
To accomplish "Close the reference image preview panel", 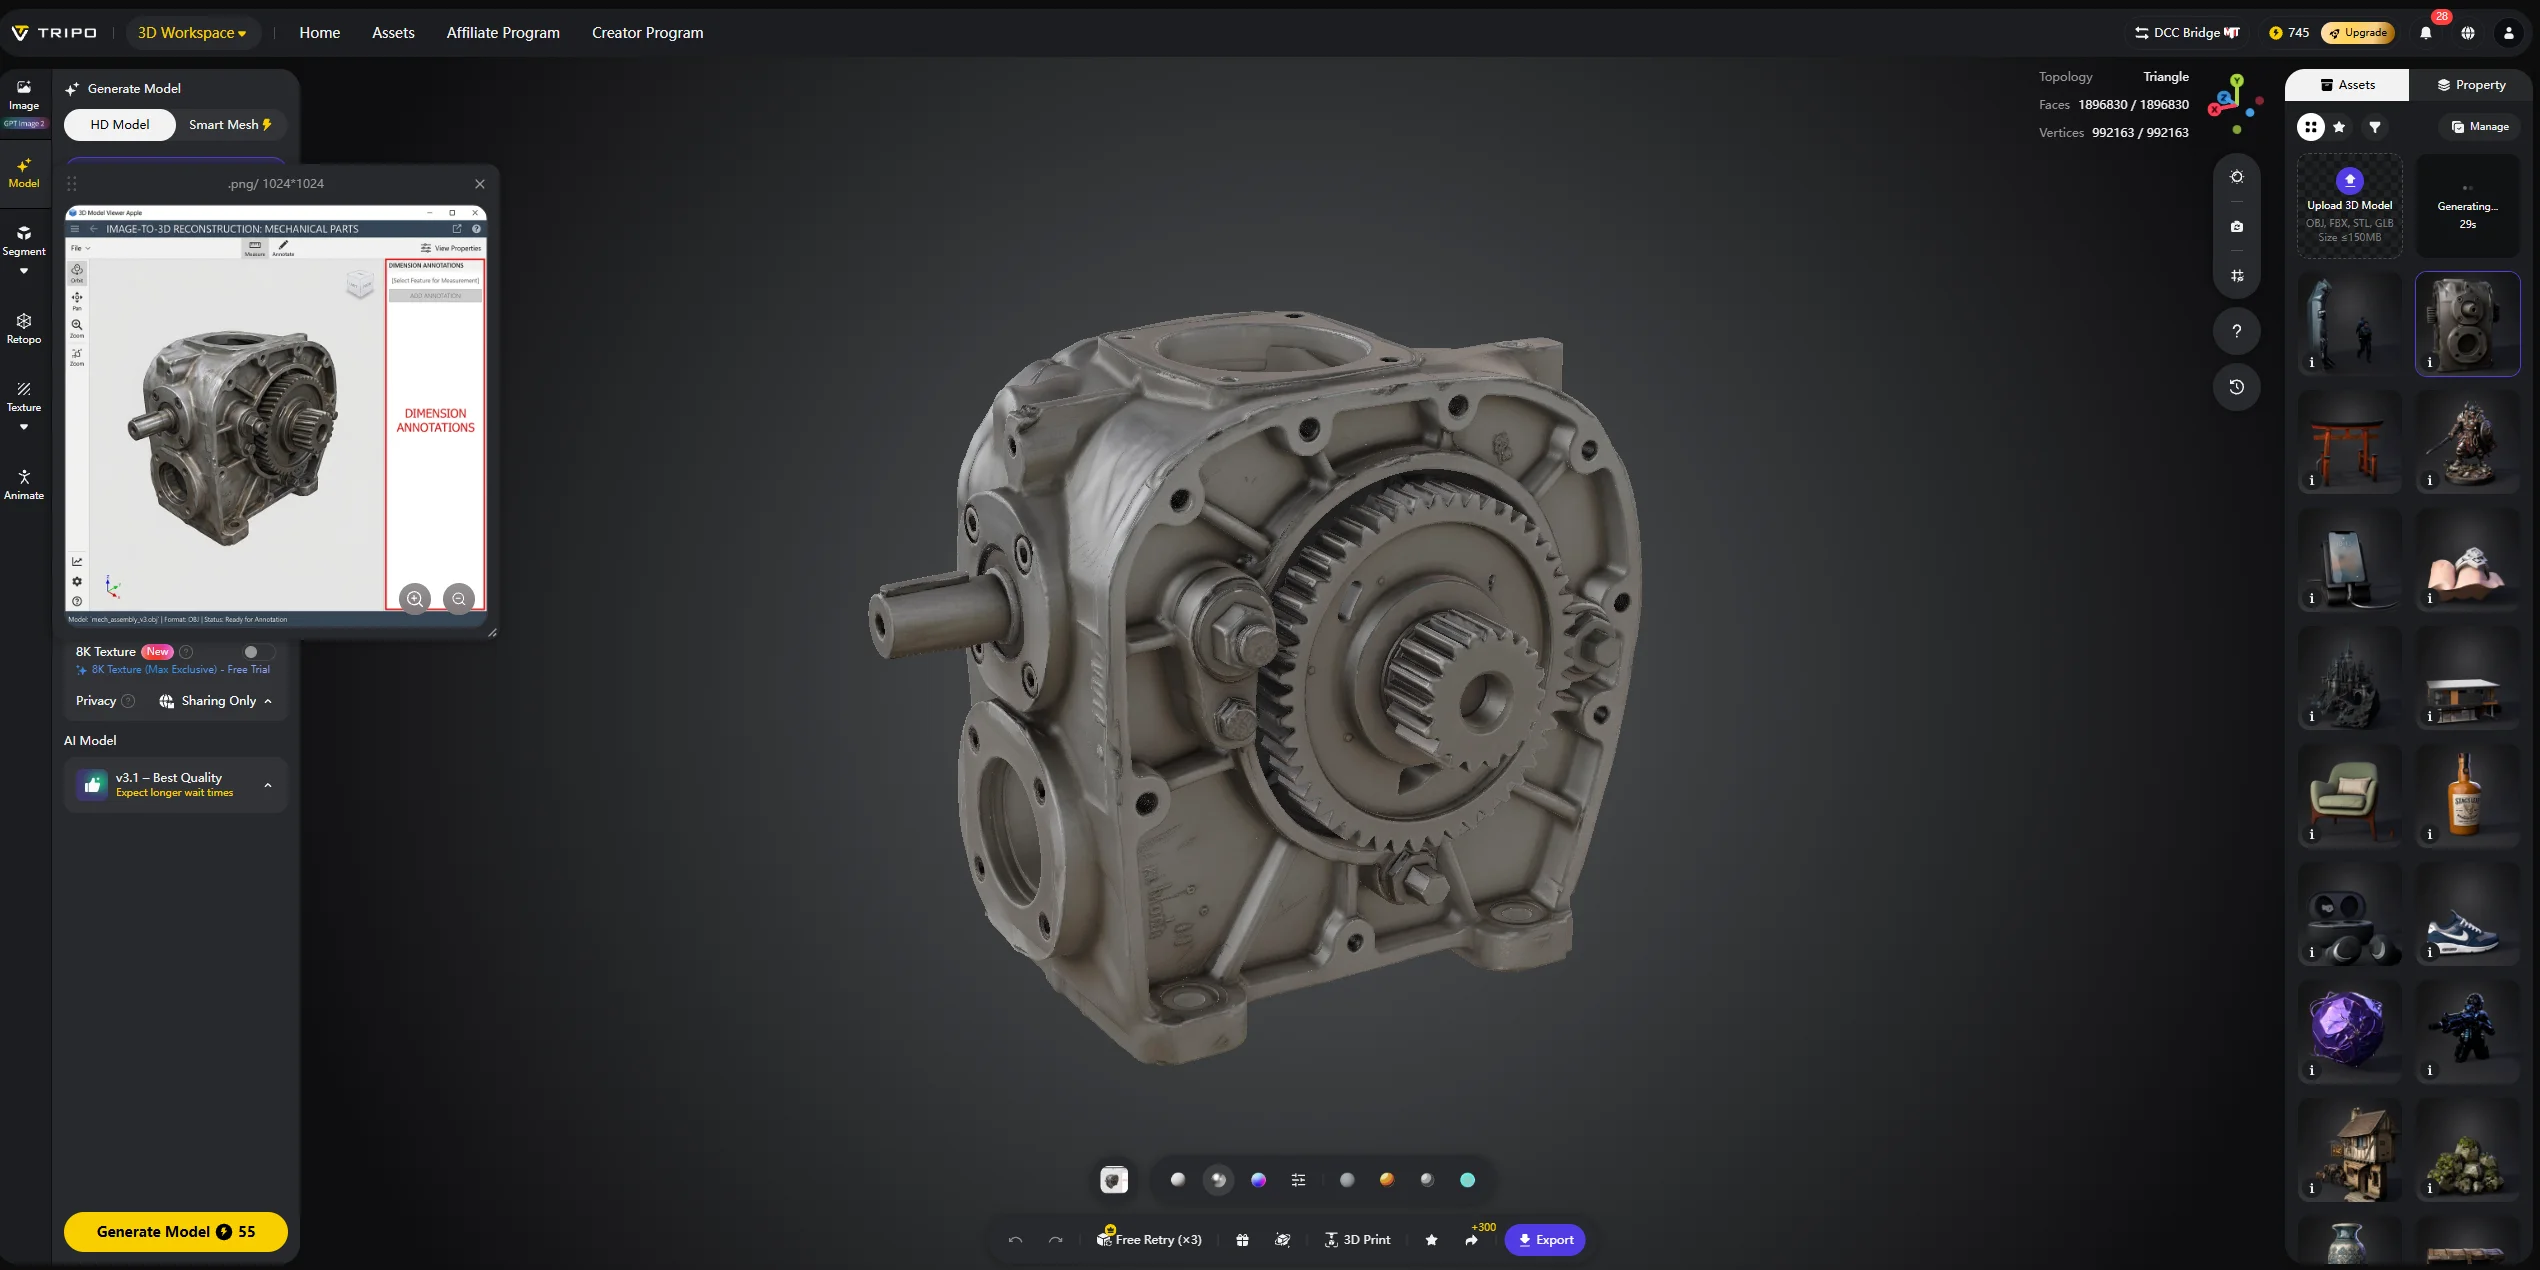I will tap(480, 184).
